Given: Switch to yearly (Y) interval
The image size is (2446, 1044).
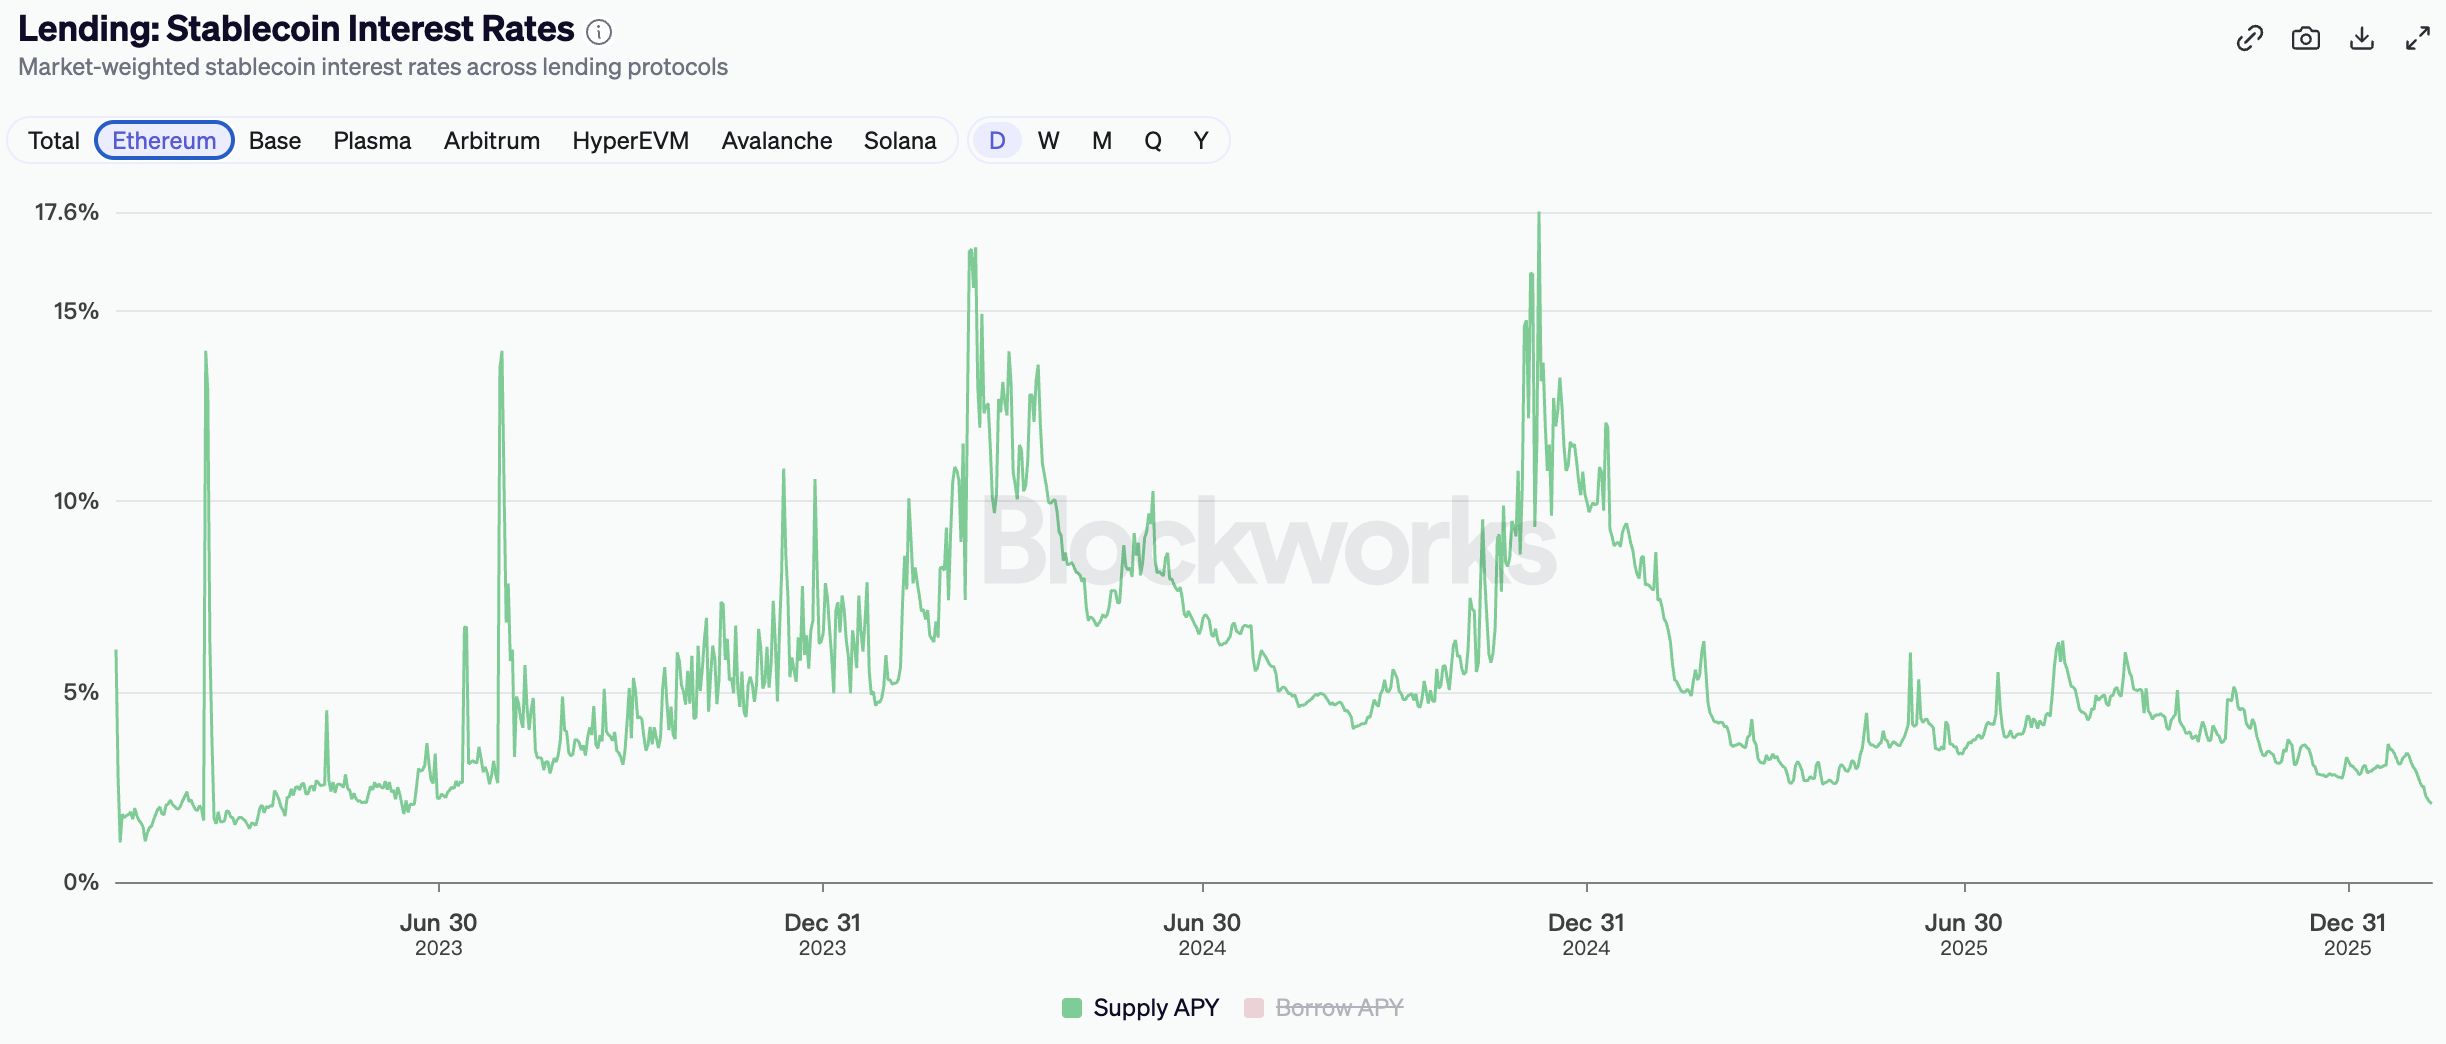Looking at the screenshot, I should (x=1201, y=141).
